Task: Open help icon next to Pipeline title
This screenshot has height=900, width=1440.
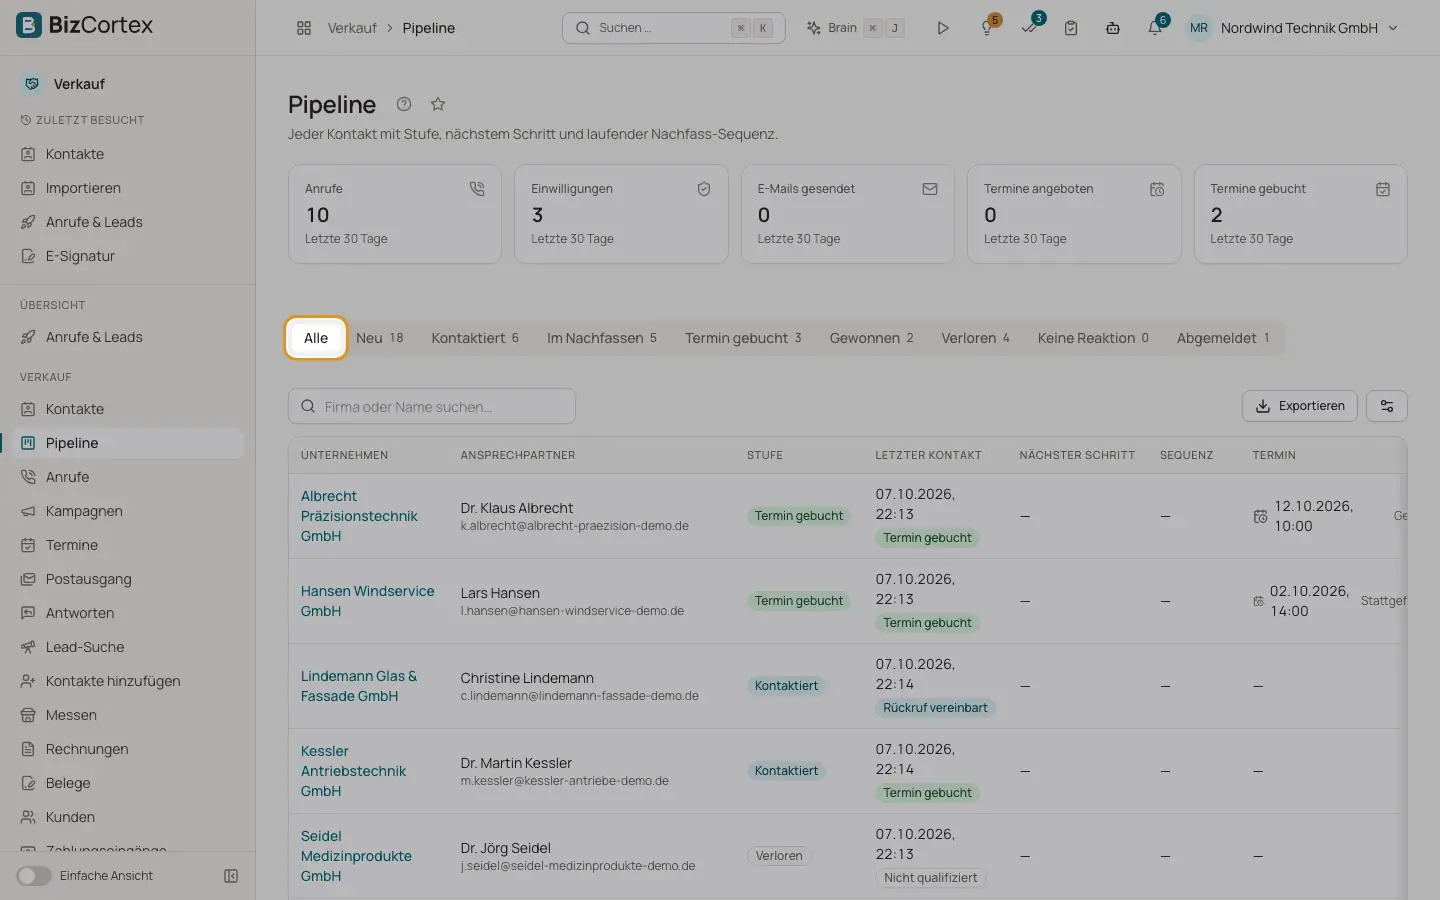Action: 404,104
